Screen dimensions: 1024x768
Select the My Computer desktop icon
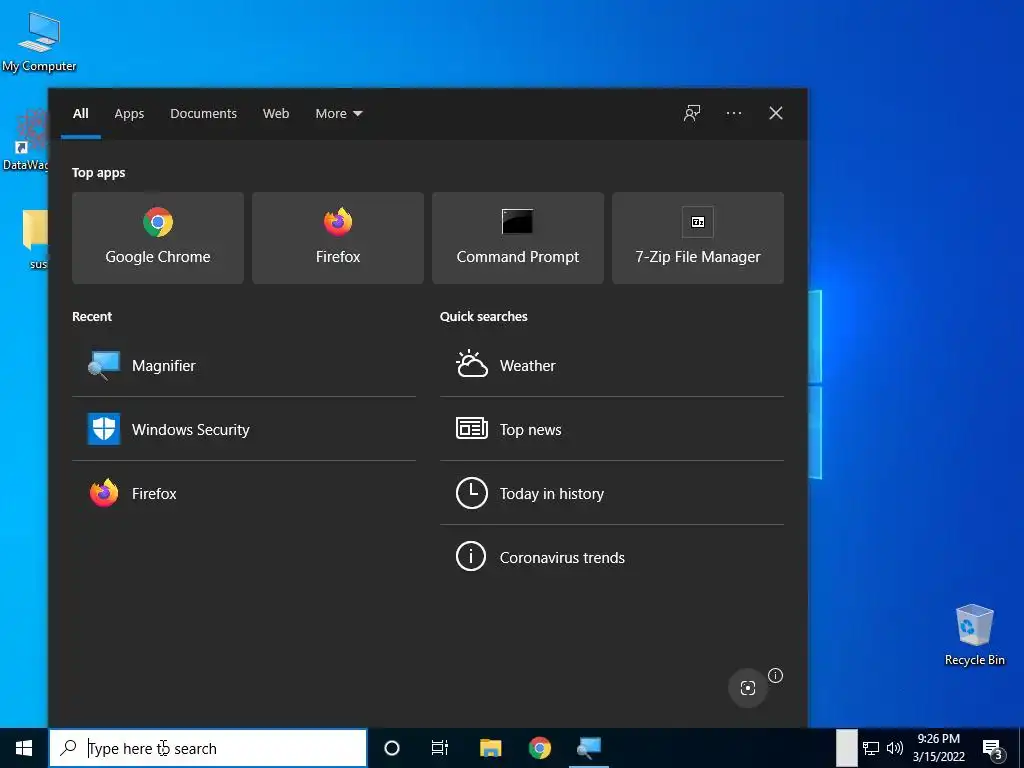pos(39,42)
